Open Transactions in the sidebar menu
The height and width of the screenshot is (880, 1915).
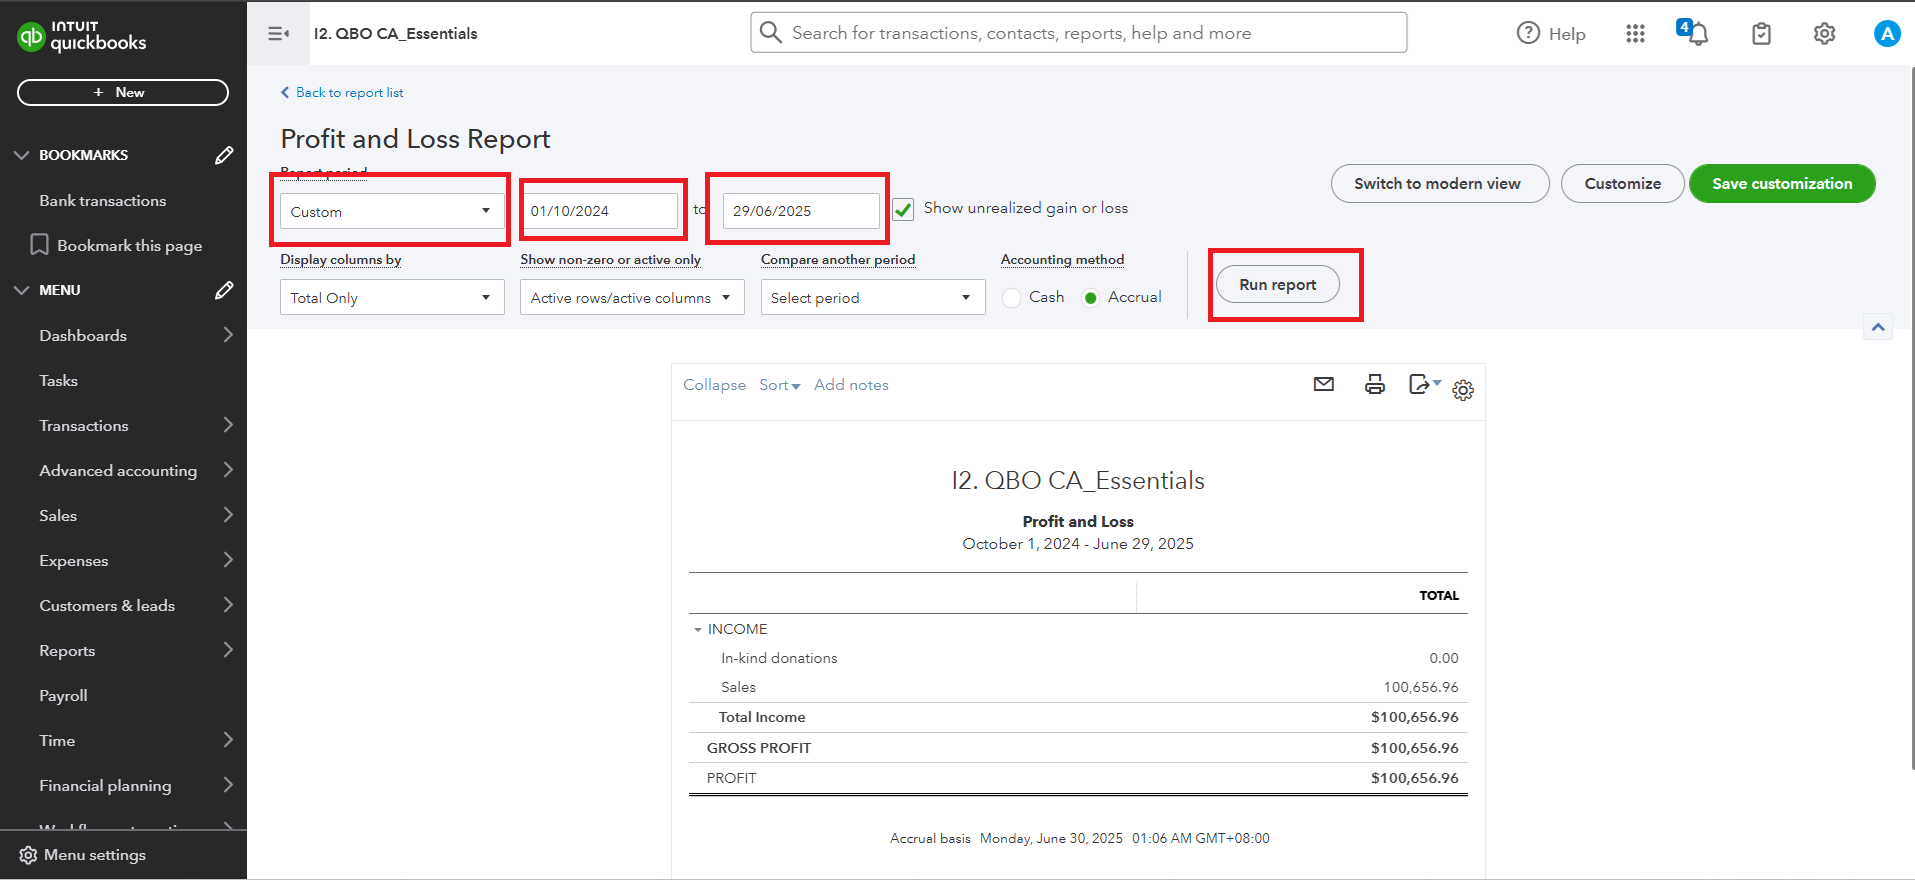pos(84,425)
